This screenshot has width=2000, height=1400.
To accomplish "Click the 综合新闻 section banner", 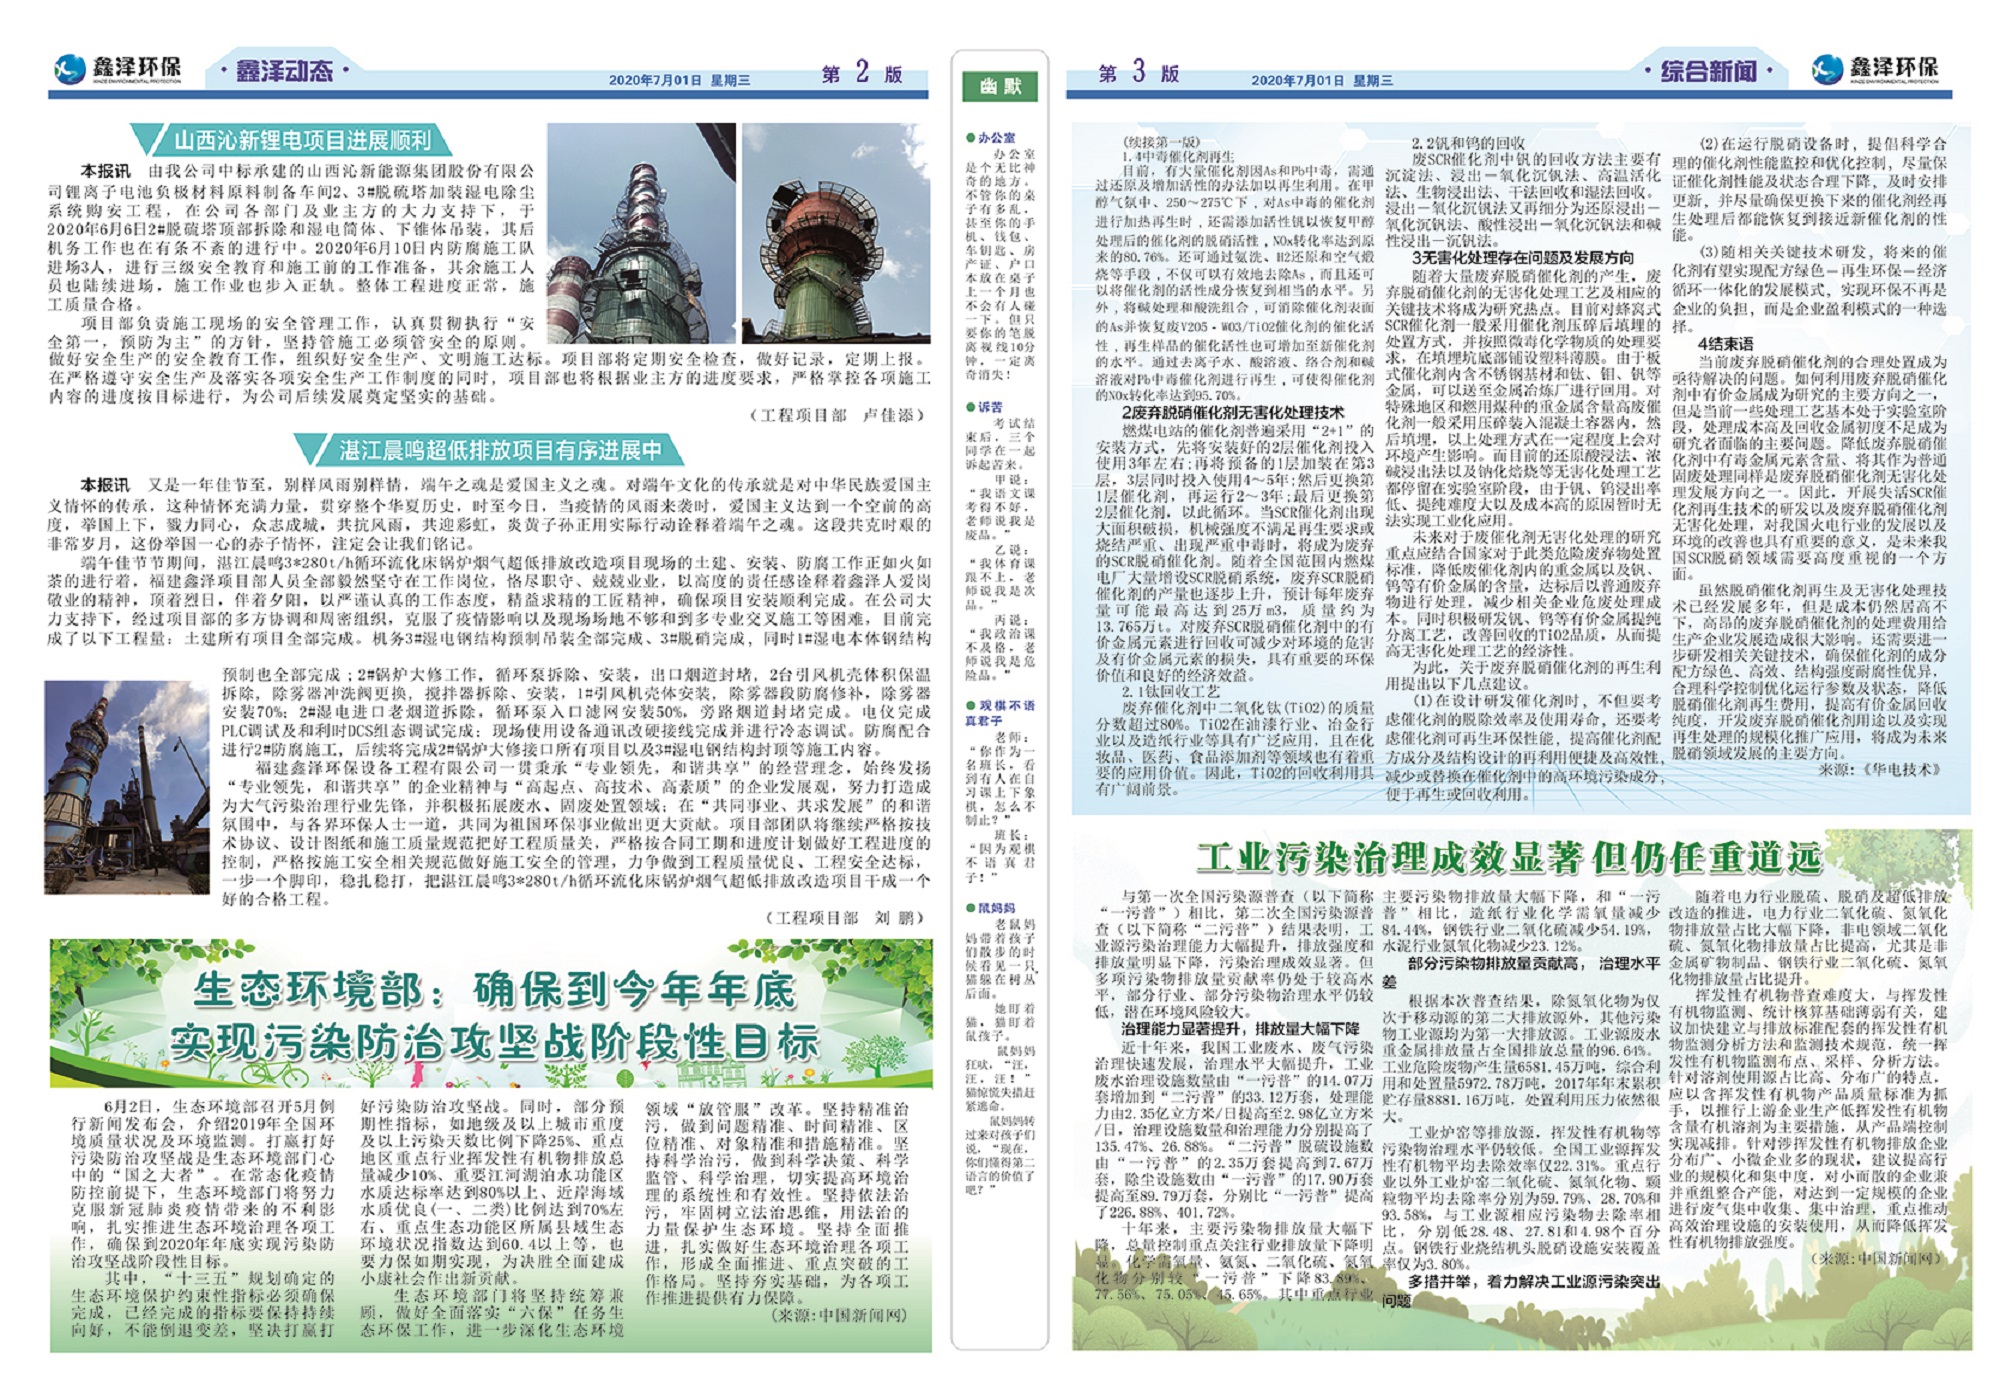I will click(1708, 71).
